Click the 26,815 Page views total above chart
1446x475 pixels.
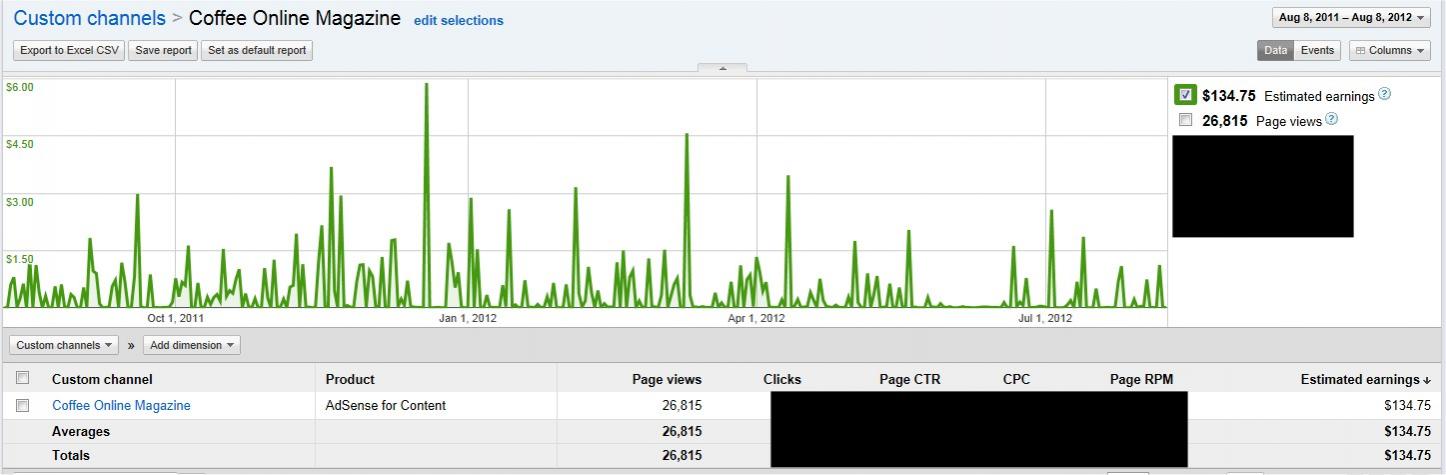point(1225,120)
